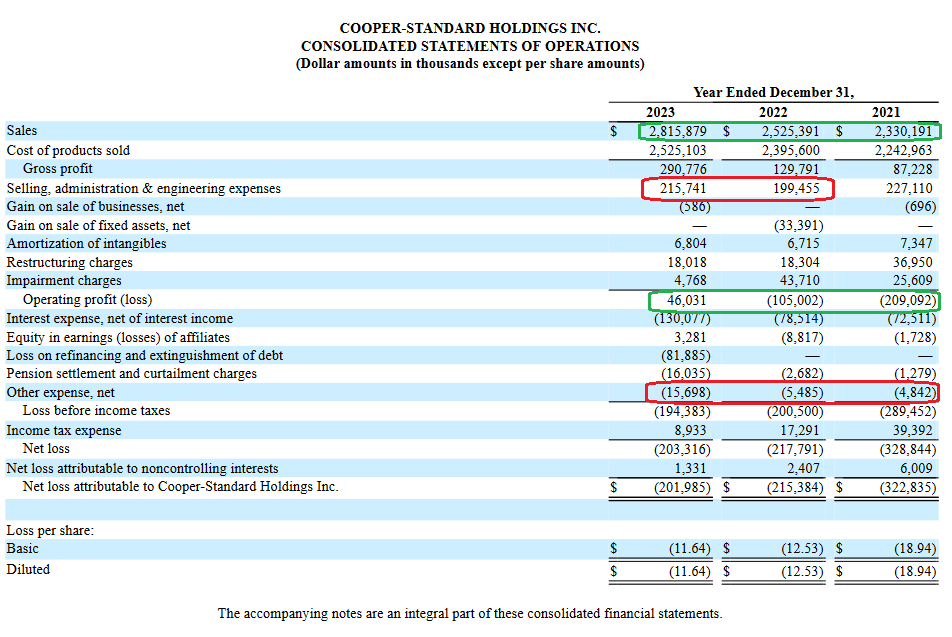Click impairment charges value 43,710

(x=800, y=281)
